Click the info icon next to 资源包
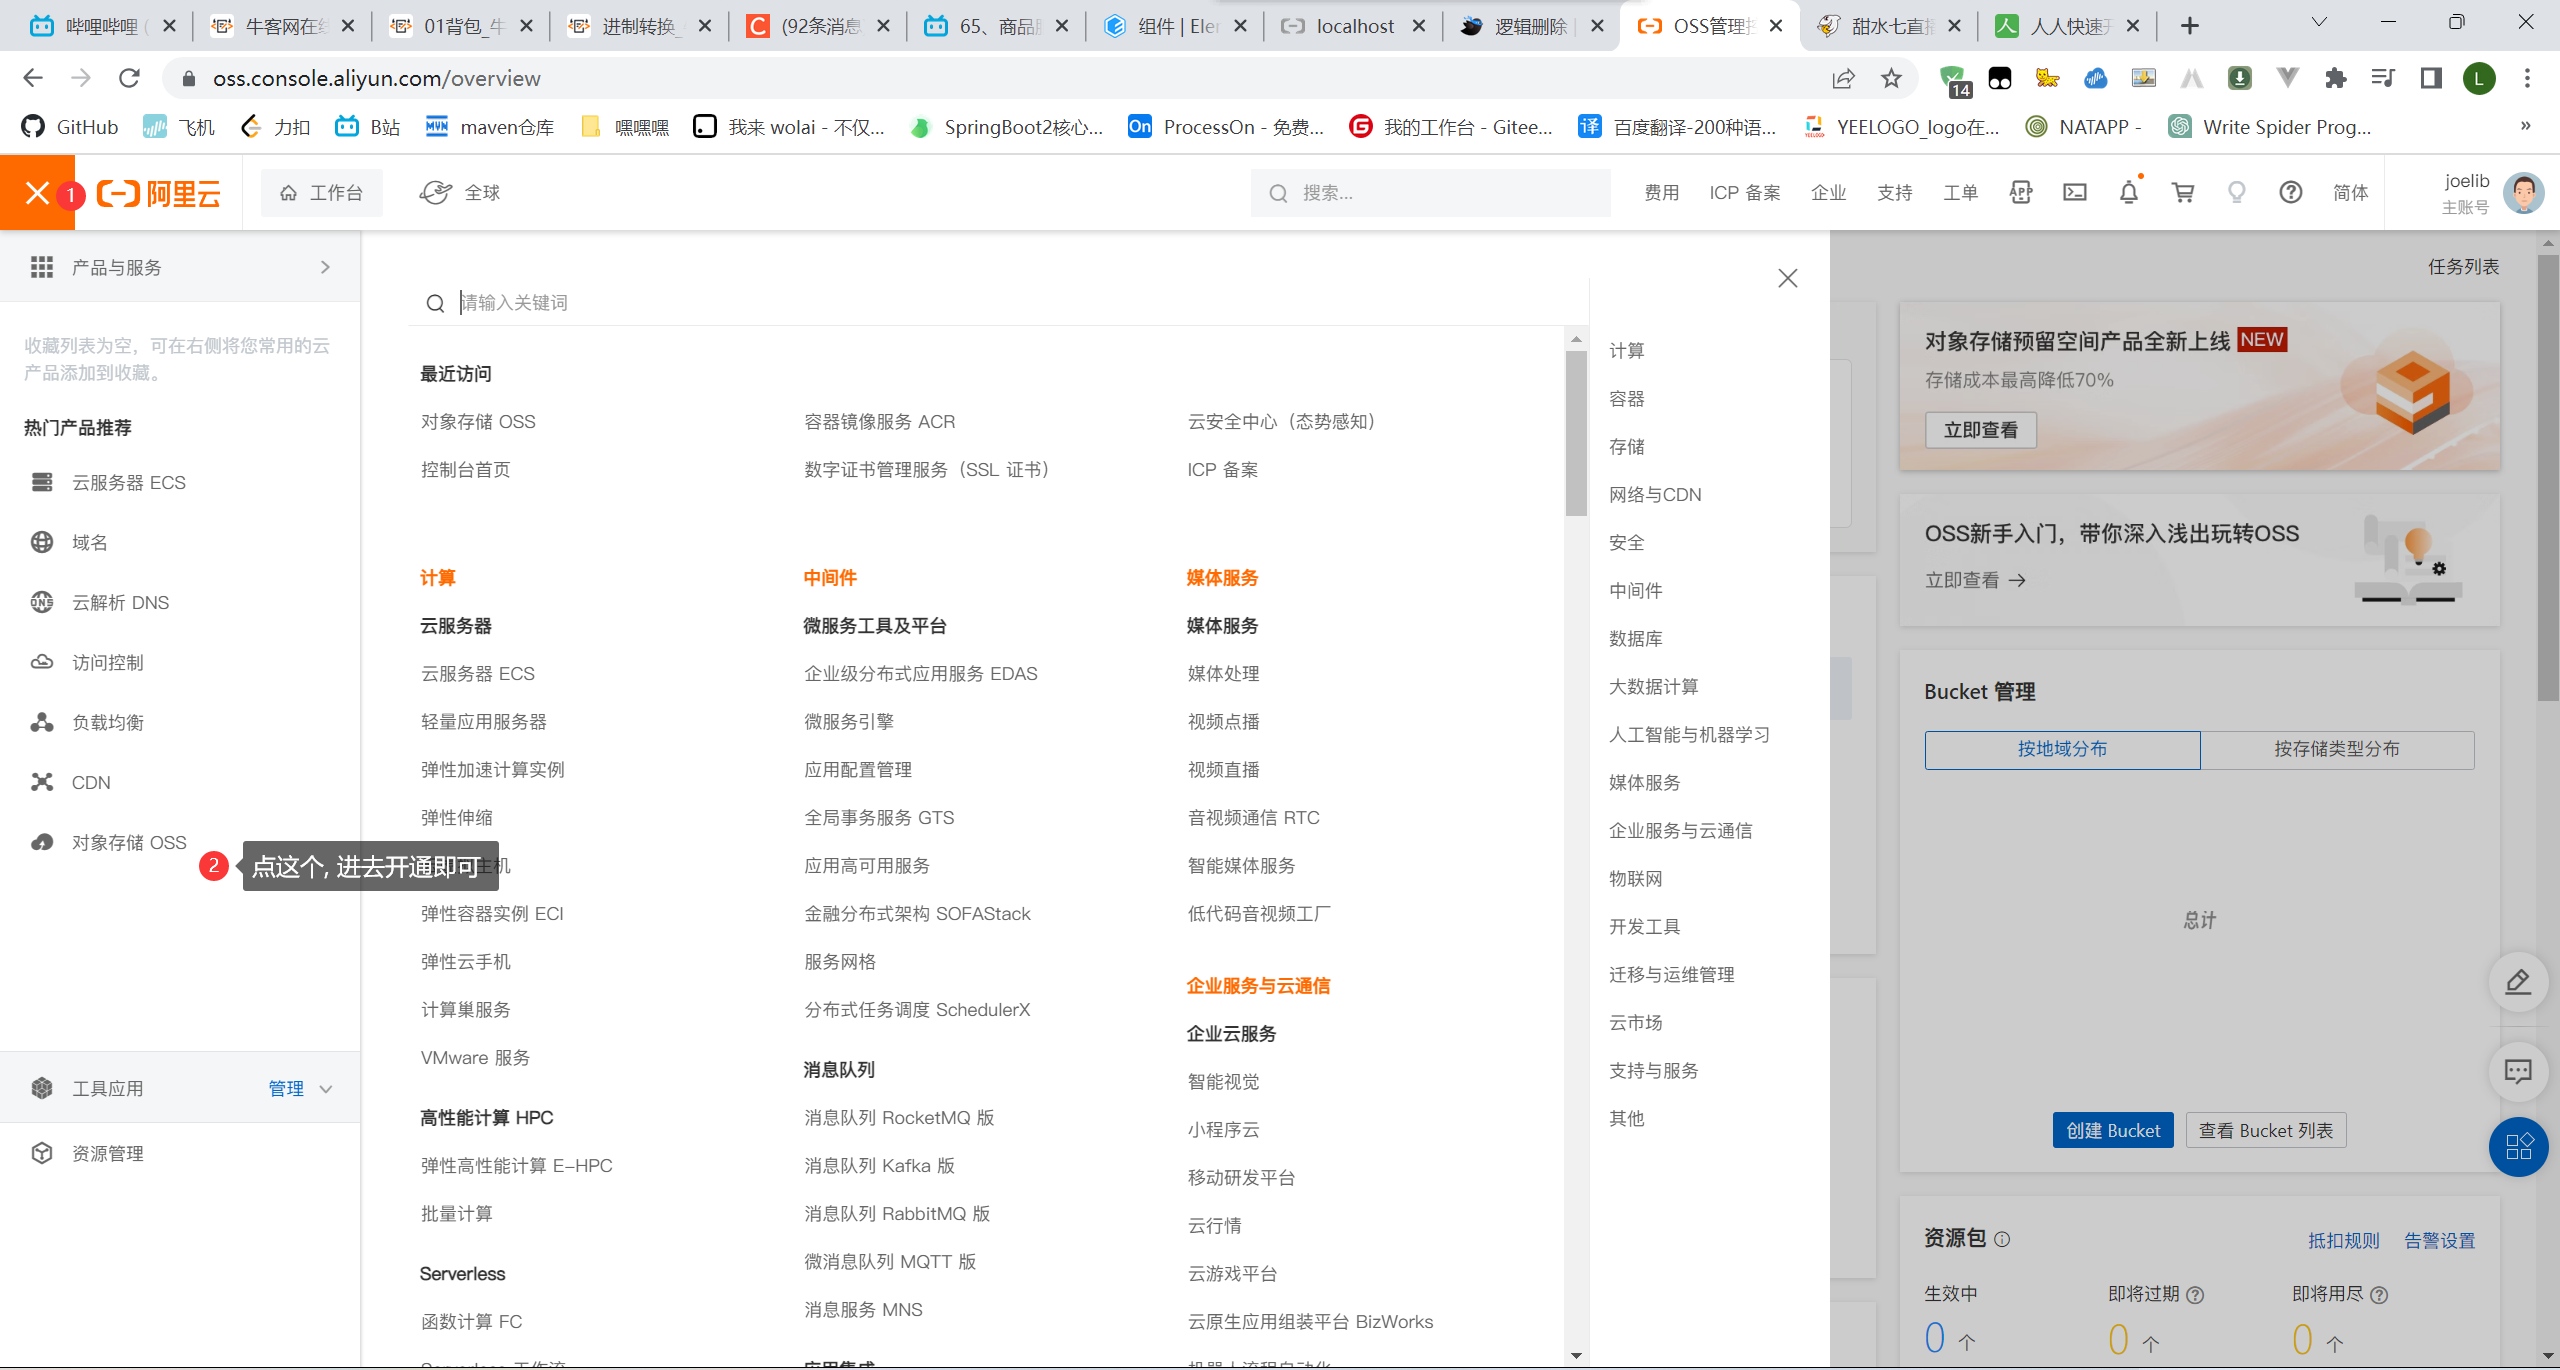 tap(2002, 1239)
